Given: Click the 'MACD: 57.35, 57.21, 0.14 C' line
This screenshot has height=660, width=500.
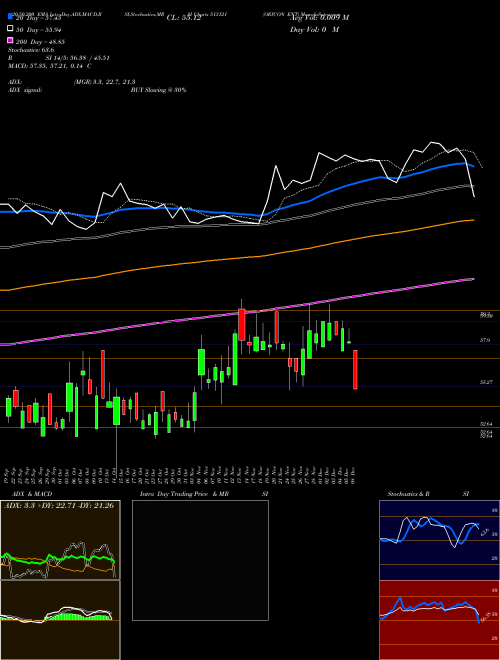Looking at the screenshot, I should 50,66.
